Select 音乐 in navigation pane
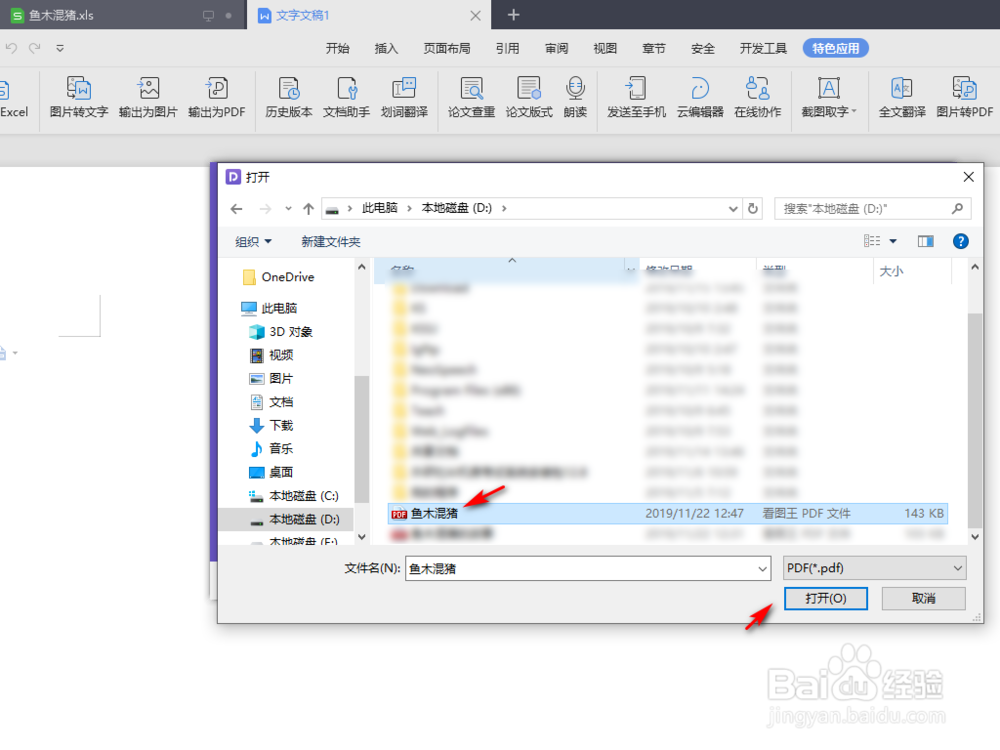This screenshot has height=750, width=1000. click(271, 449)
